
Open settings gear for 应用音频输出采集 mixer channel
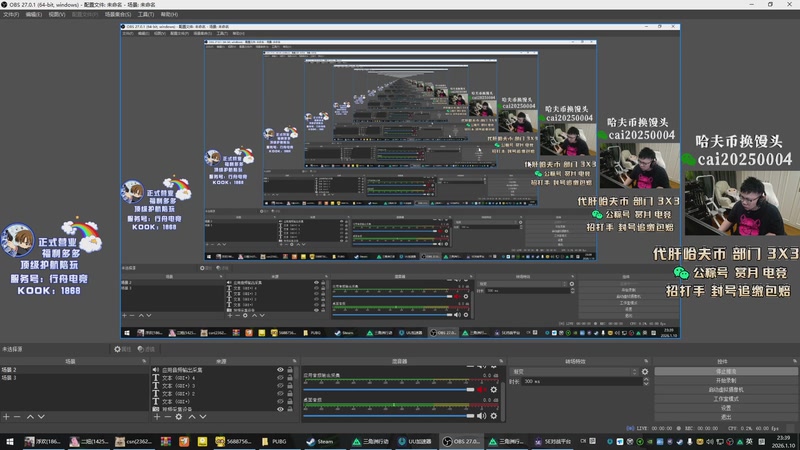pos(493,390)
